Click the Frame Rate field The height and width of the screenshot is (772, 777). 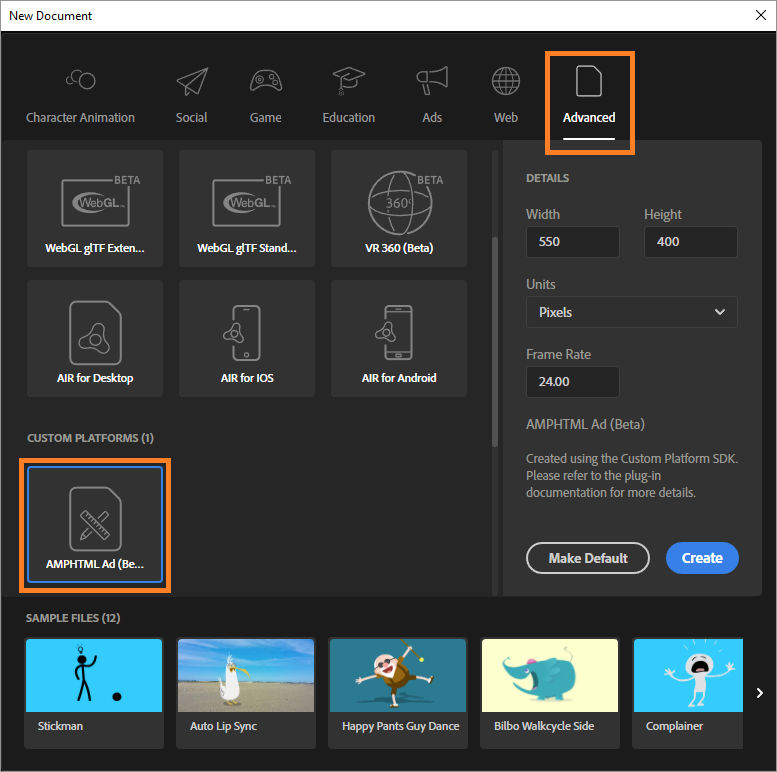click(x=572, y=382)
